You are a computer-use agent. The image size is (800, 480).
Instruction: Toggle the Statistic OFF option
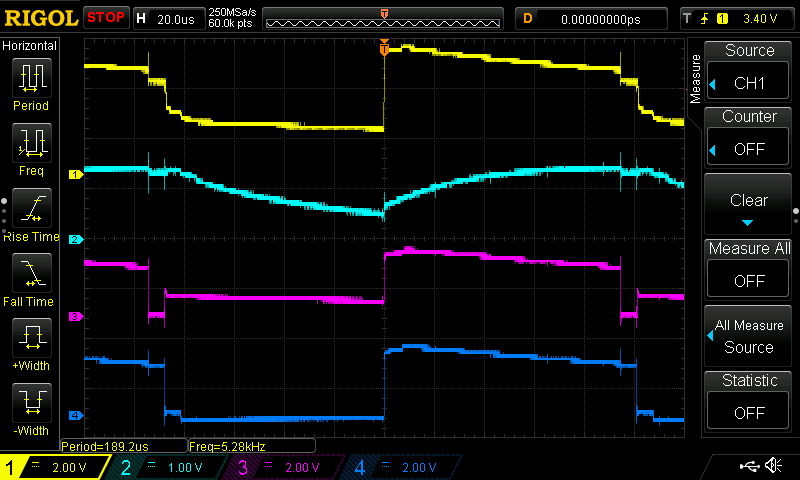pos(748,412)
